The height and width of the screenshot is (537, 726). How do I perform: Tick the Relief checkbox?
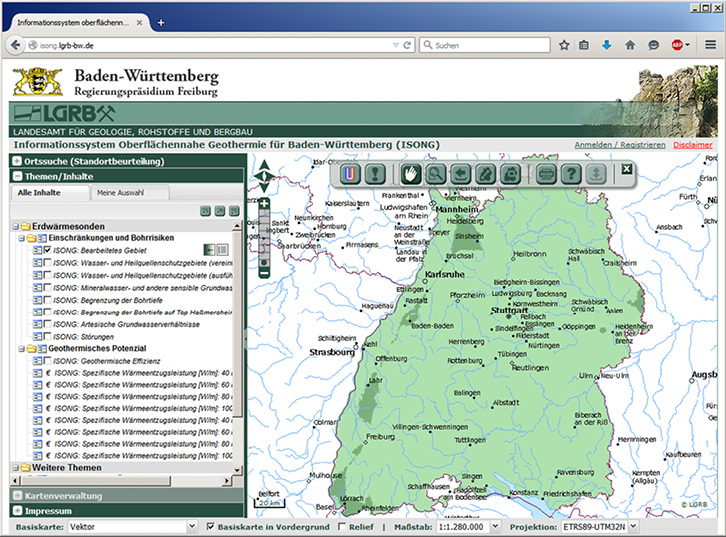tap(342, 526)
